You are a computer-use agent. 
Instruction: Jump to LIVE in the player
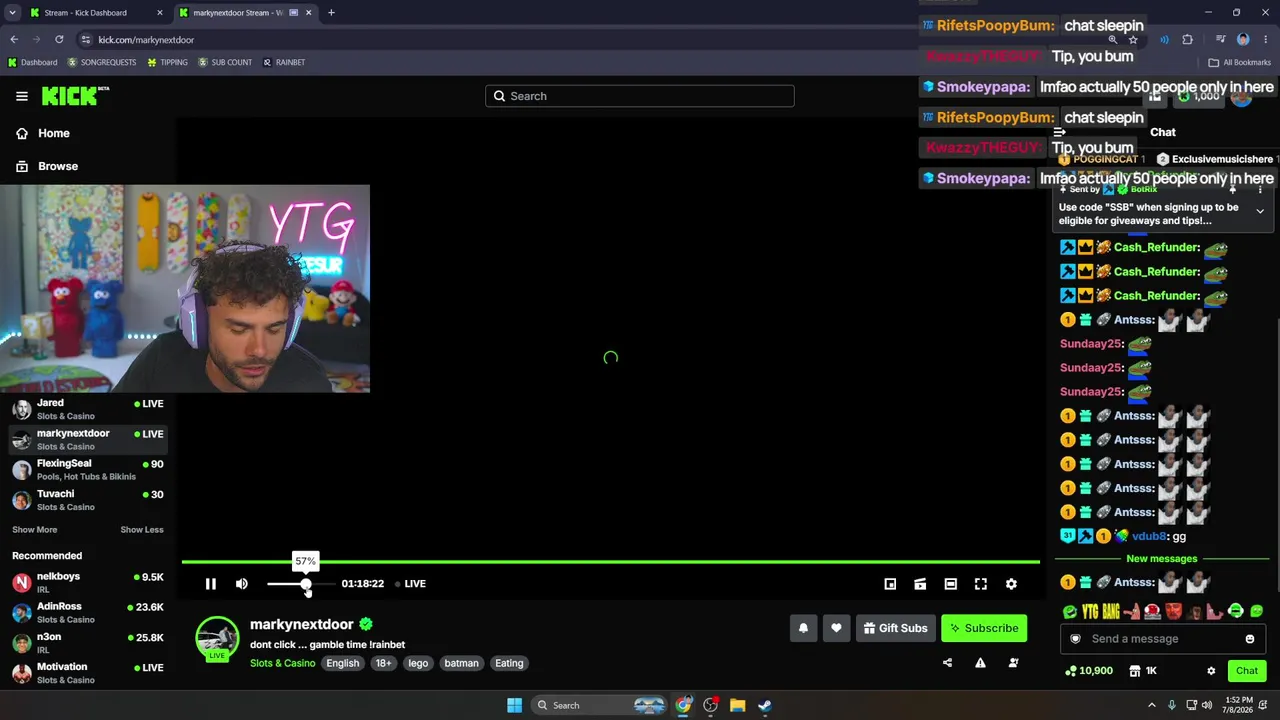tap(410, 584)
